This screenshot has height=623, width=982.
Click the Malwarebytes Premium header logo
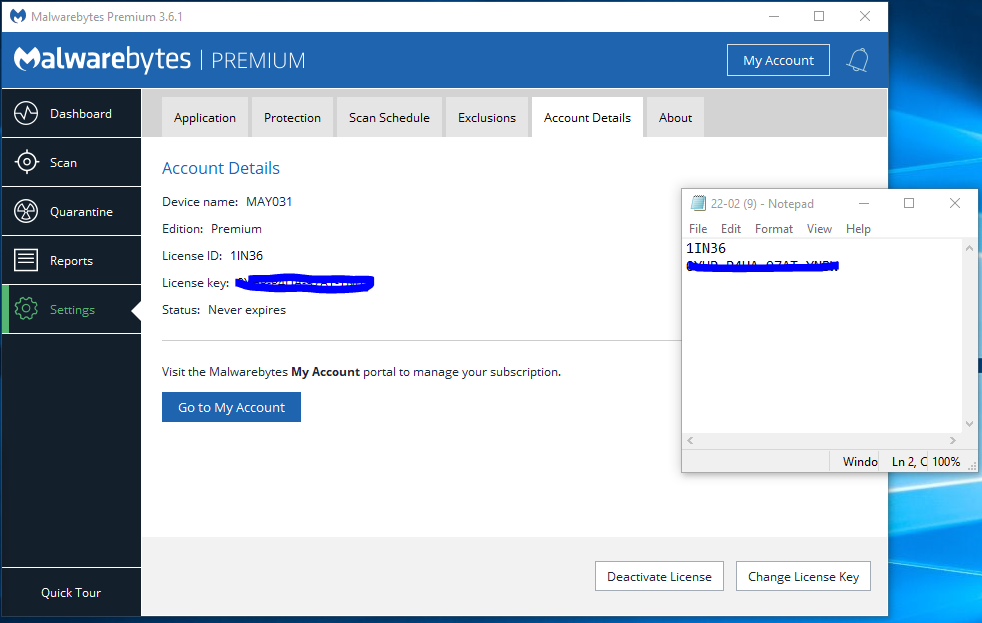(x=160, y=60)
